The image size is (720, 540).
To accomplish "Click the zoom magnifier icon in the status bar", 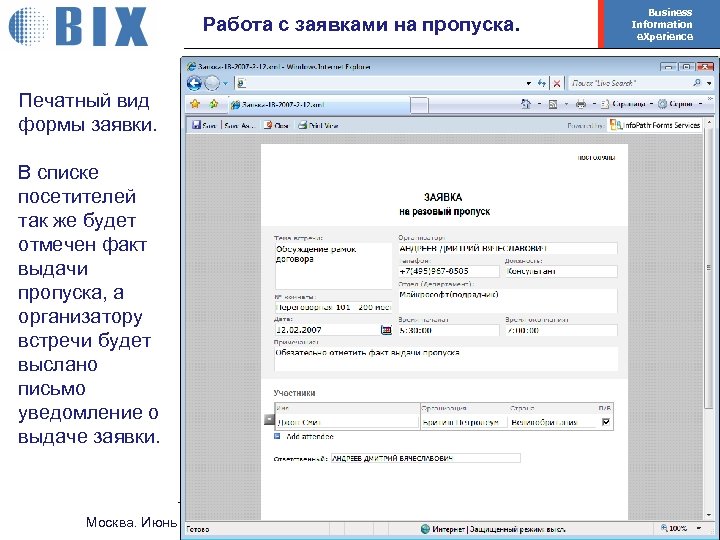I will click(664, 528).
